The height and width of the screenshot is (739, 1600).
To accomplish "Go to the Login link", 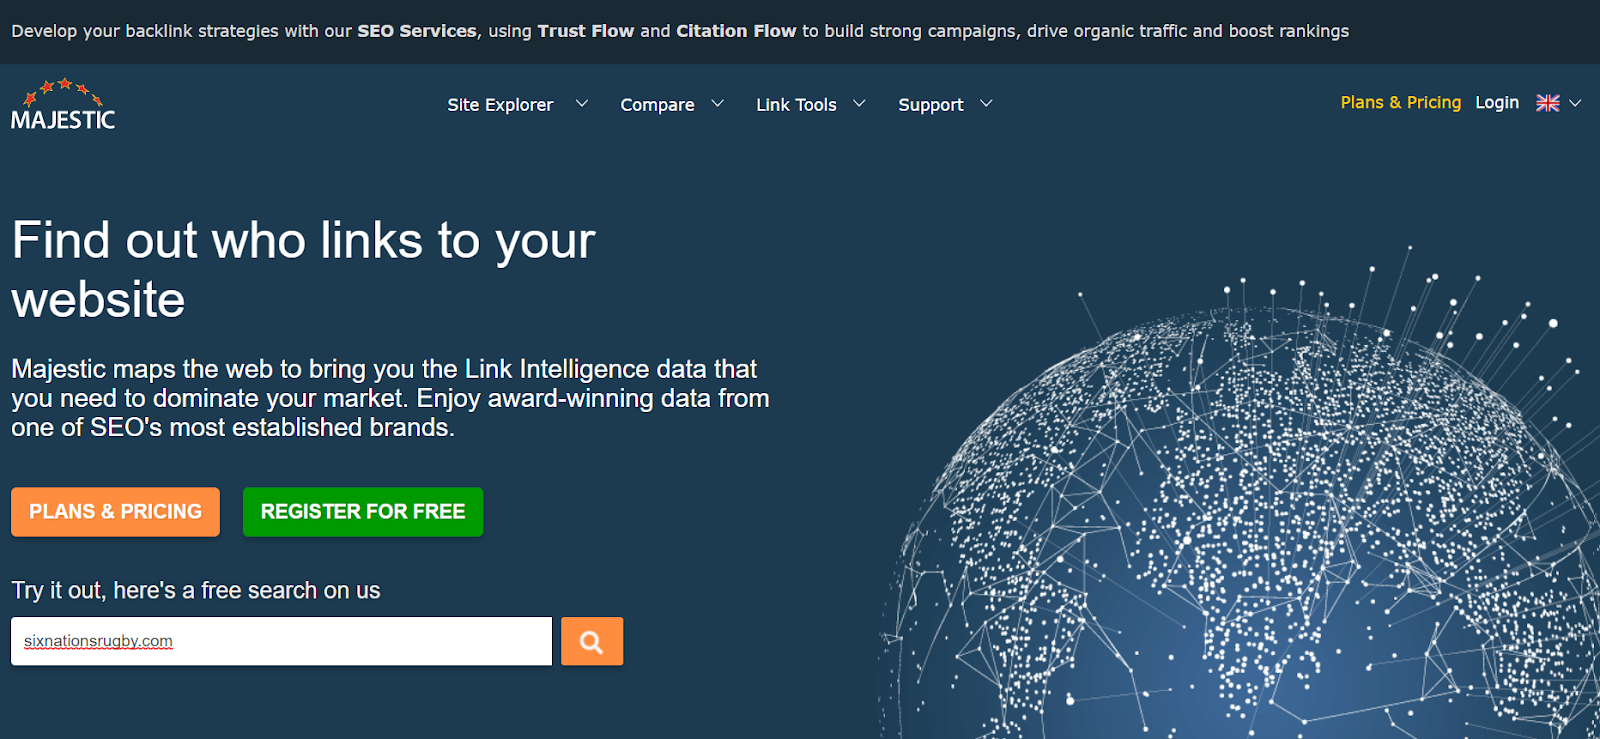I will (1497, 102).
